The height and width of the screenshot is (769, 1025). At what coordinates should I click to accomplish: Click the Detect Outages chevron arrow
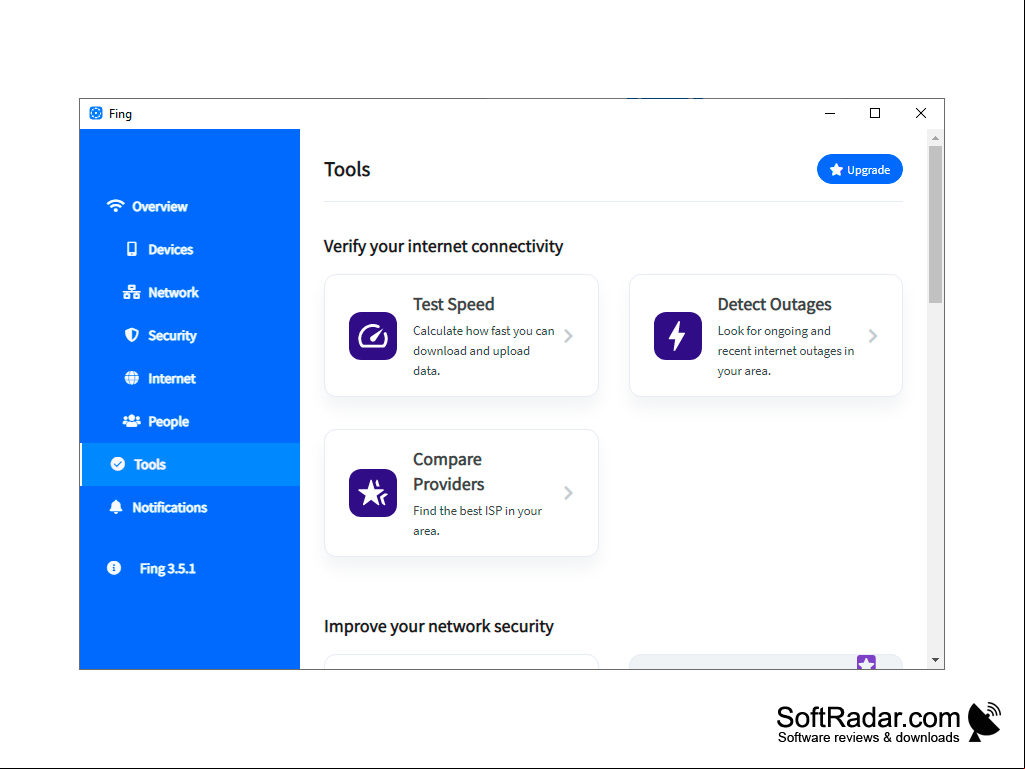(x=873, y=336)
